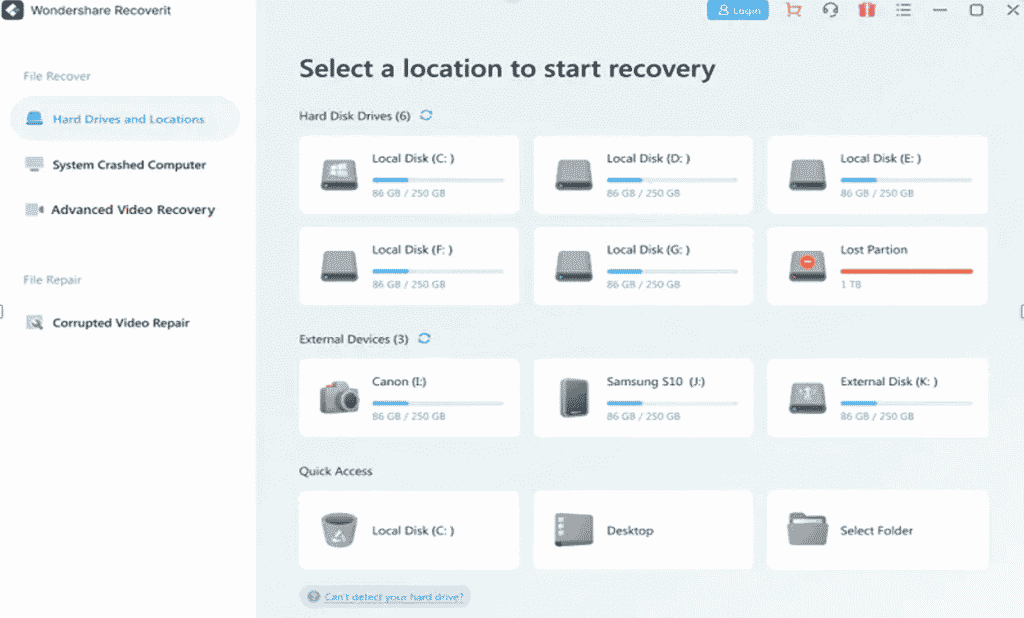Image resolution: width=1024 pixels, height=618 pixels.
Task: Click the Advanced Video Recovery camera icon
Action: (x=34, y=210)
